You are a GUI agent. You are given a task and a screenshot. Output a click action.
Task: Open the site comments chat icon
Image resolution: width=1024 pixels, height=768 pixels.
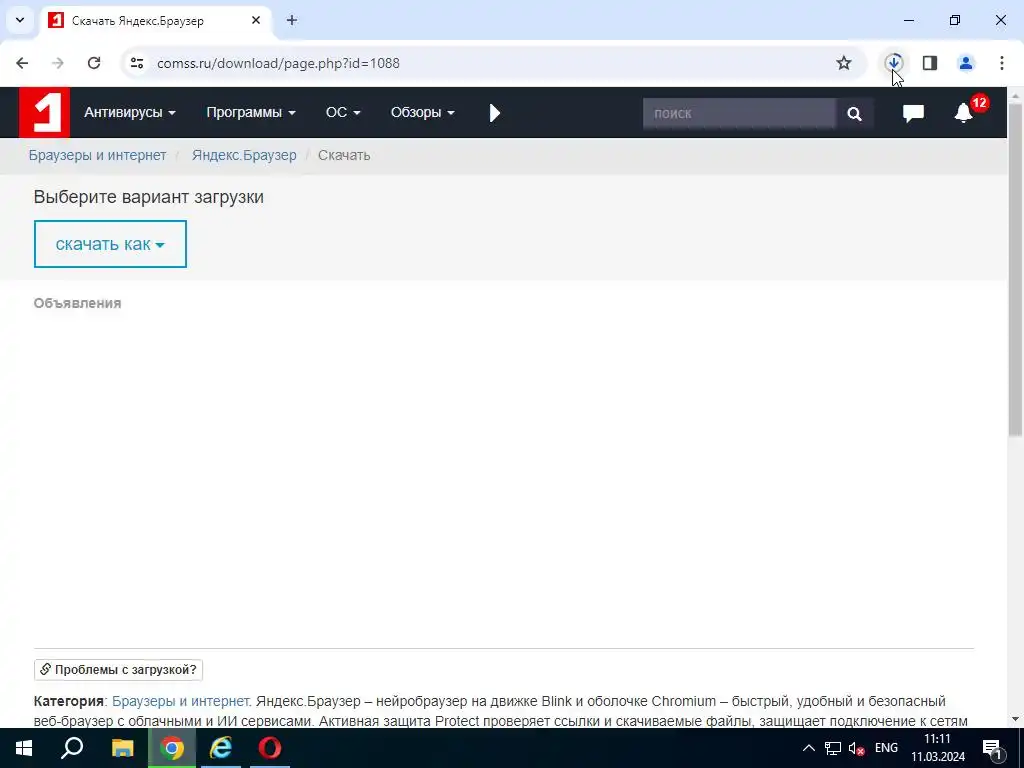coord(913,113)
